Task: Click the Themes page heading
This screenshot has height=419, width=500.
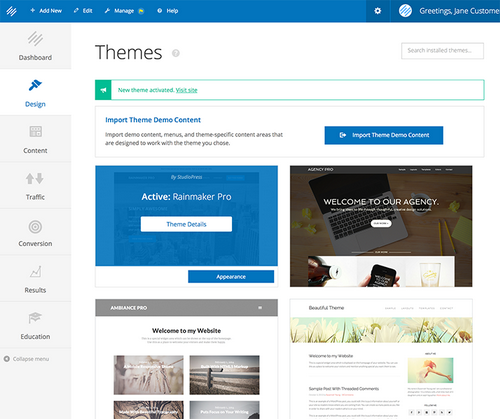Action: coord(129,52)
